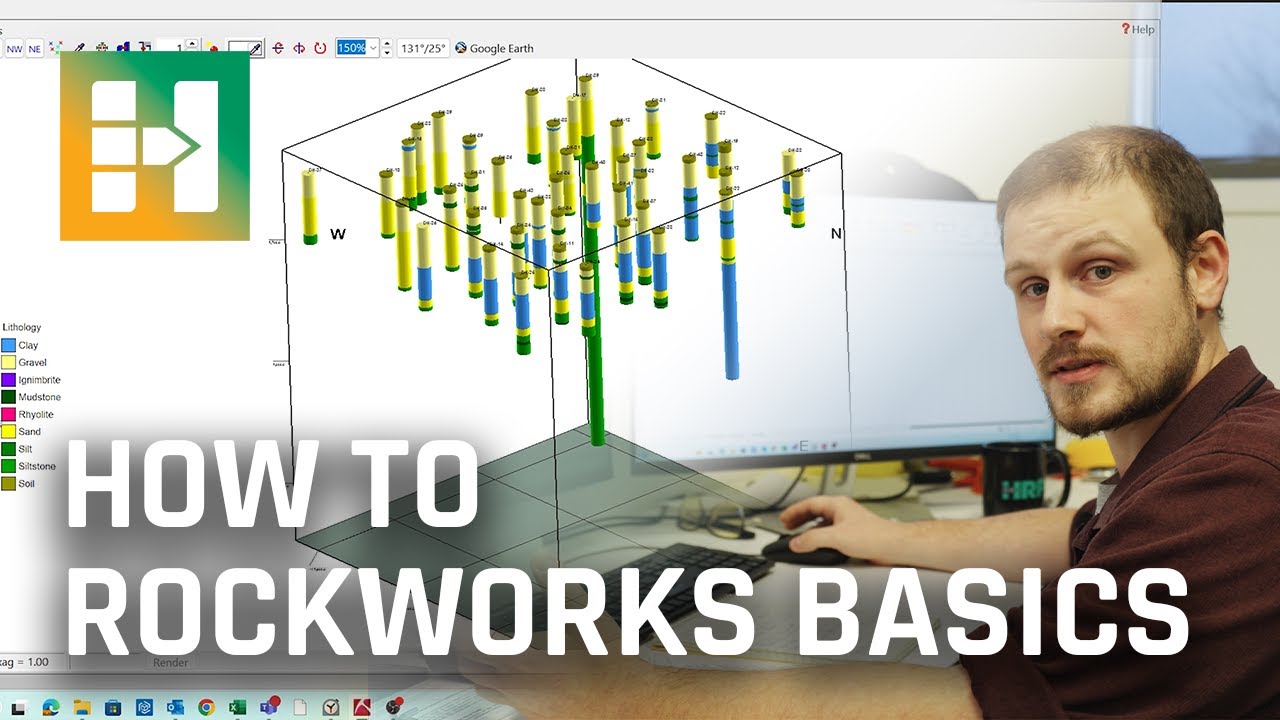Open Microsoft Store from the taskbar

[x=113, y=707]
